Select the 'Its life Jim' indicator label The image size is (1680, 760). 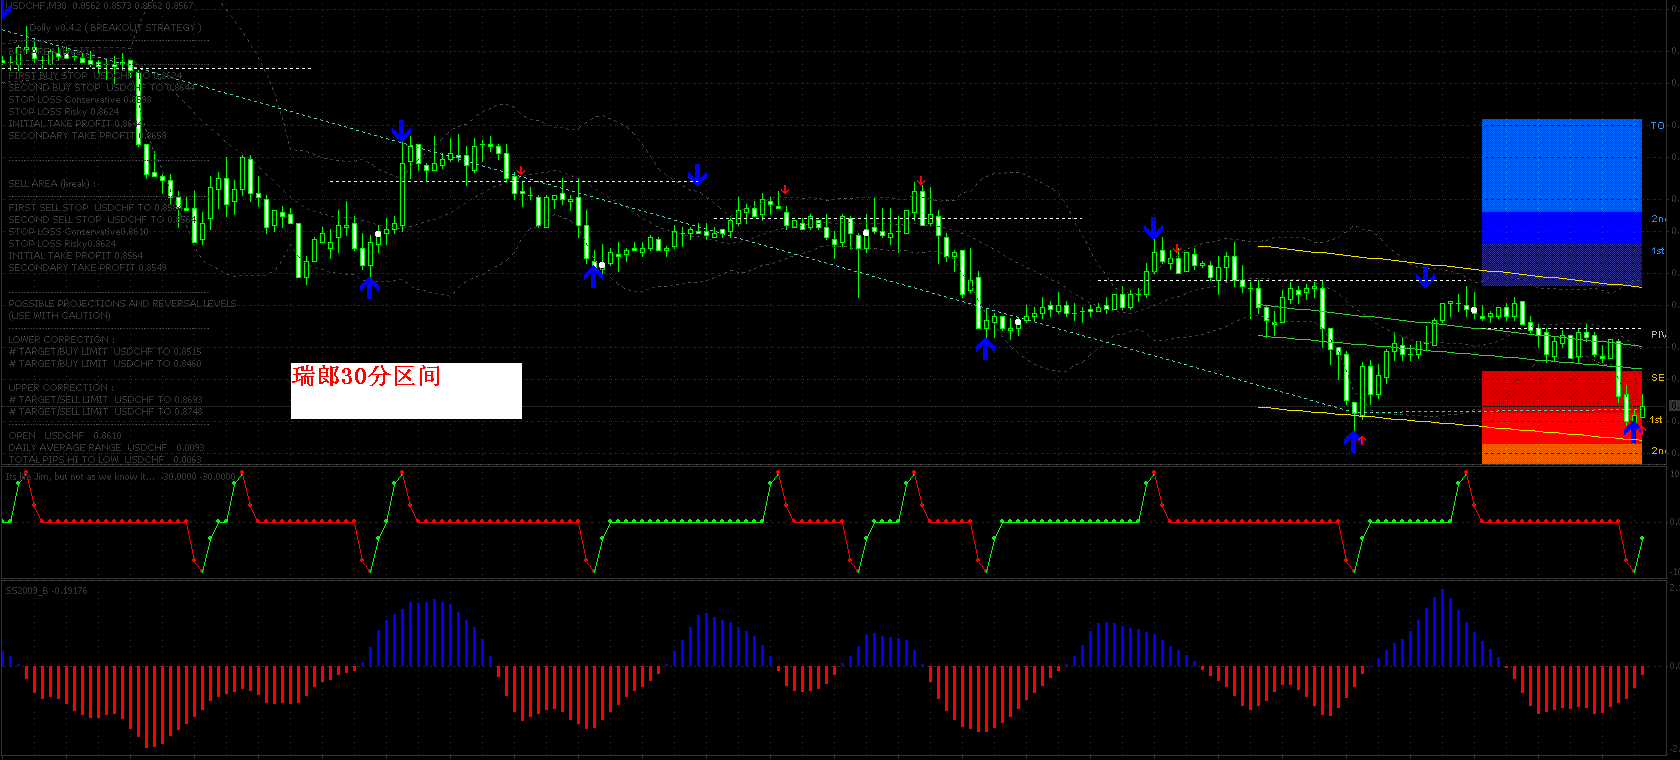coord(120,477)
